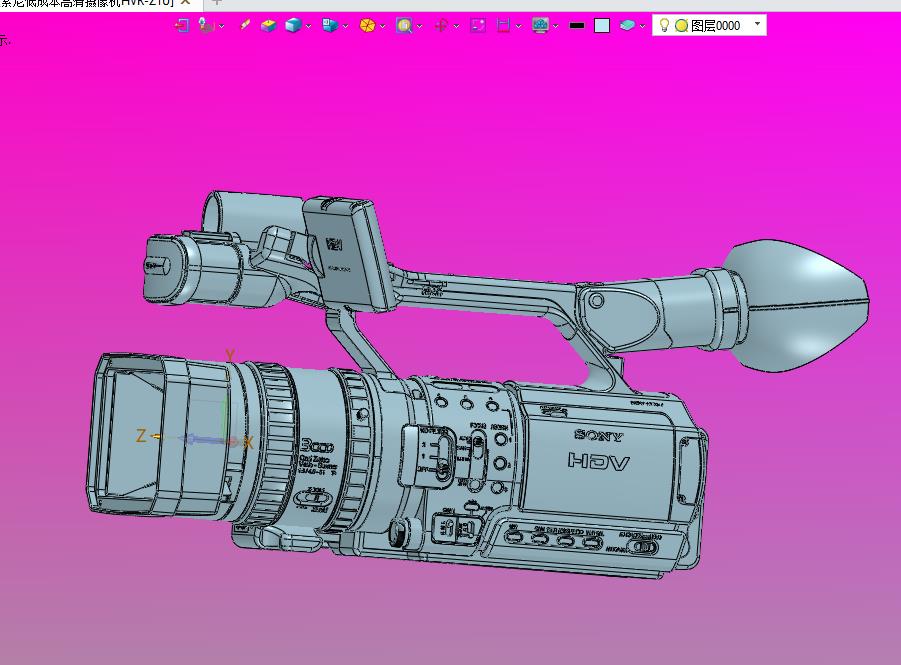
Task: Open the 图层0000 layer dropdown
Action: [757, 24]
